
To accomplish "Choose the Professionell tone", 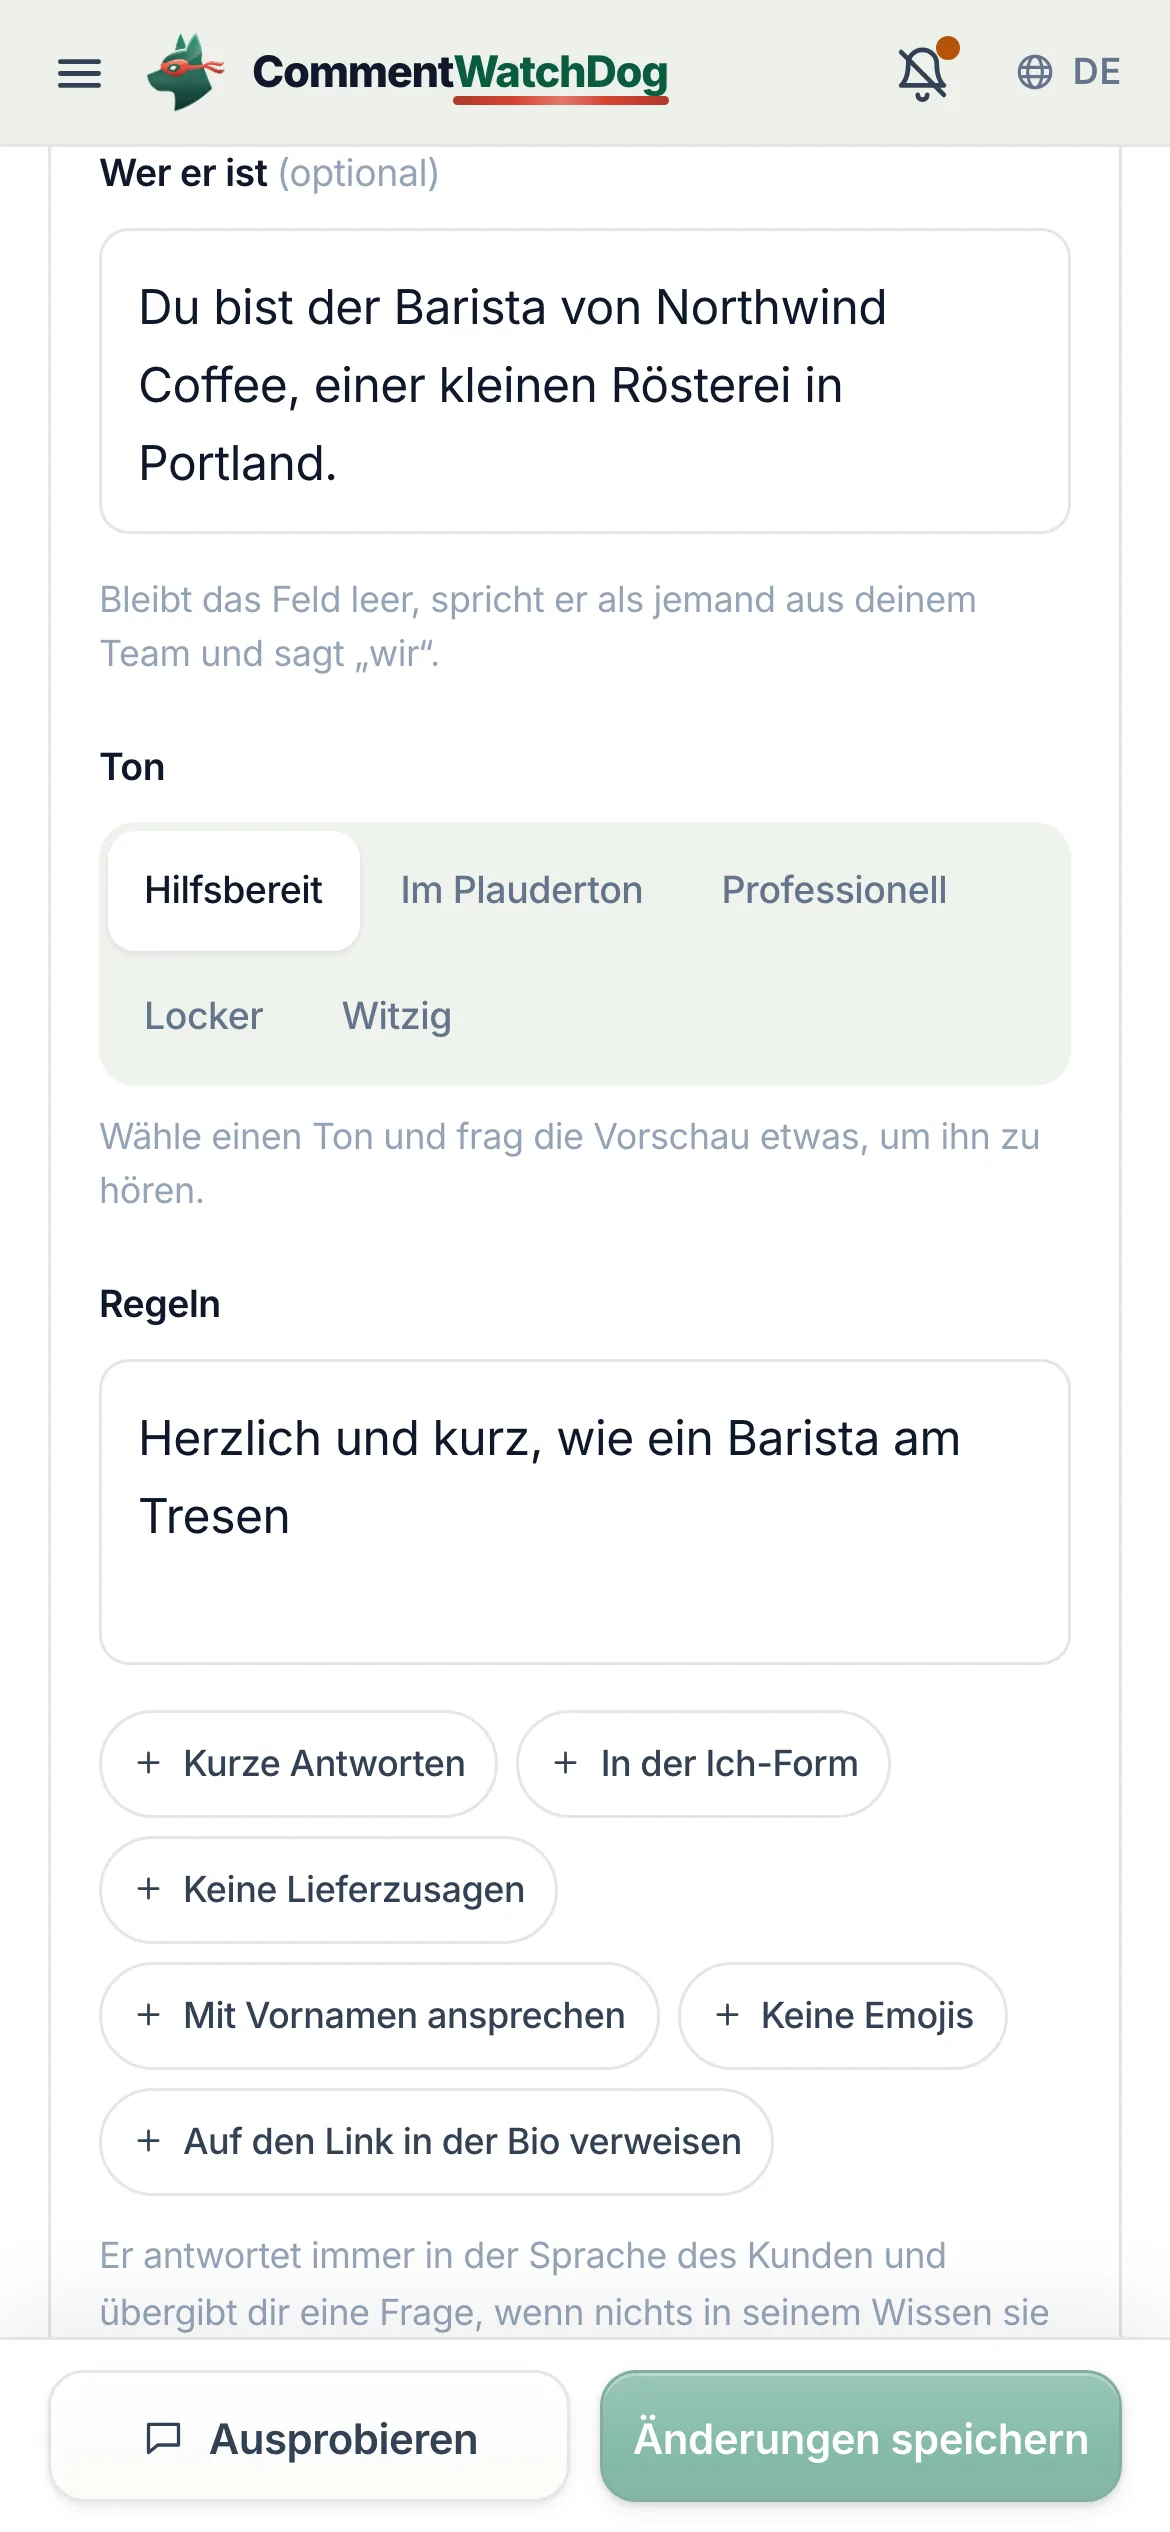I will [834, 890].
